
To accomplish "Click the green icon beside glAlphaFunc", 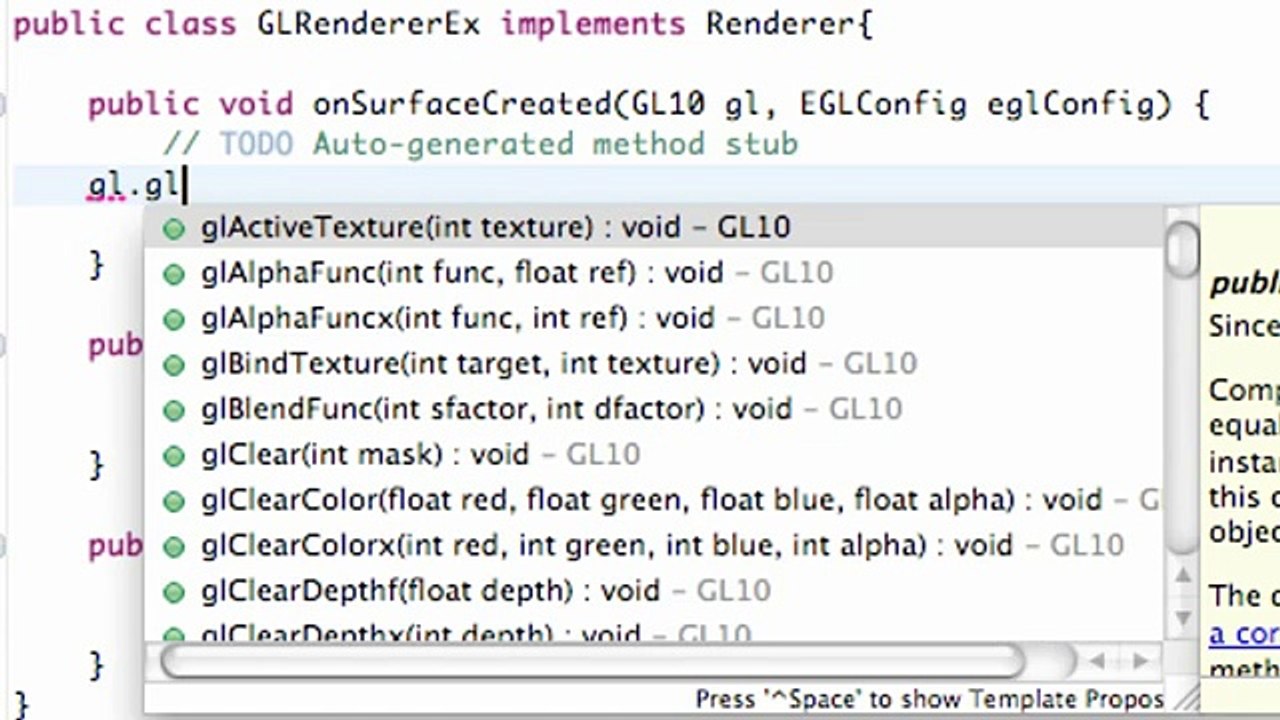I will coord(174,274).
